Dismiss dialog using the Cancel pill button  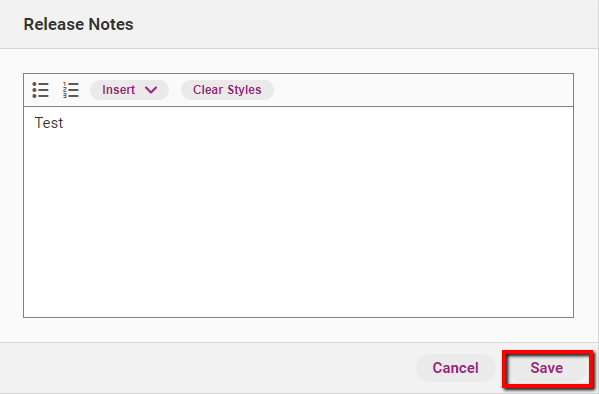tap(455, 368)
